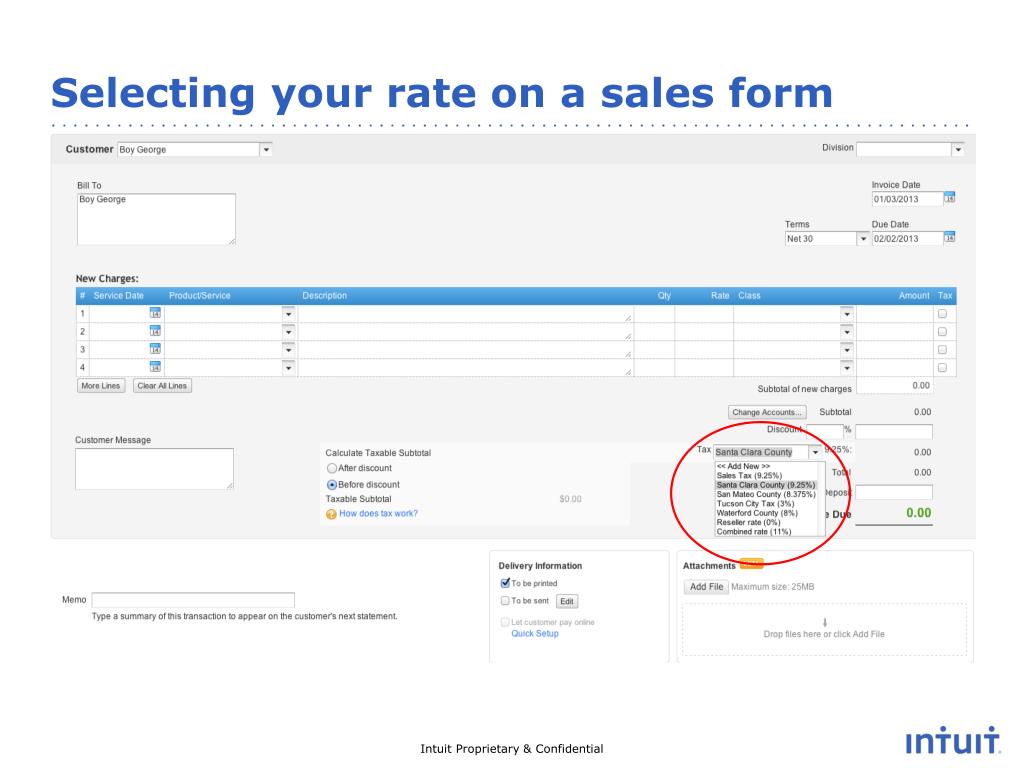Click the discount amount field

(x=893, y=432)
